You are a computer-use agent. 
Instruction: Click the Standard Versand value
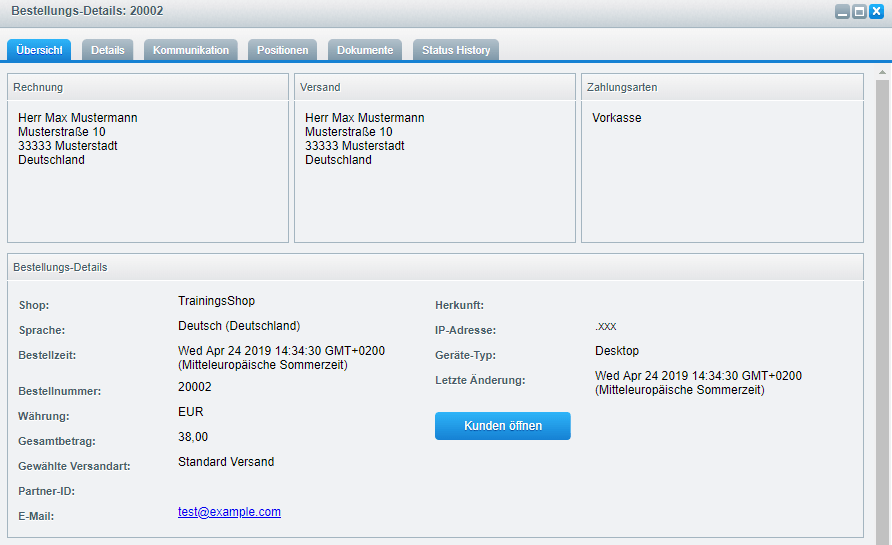(226, 462)
